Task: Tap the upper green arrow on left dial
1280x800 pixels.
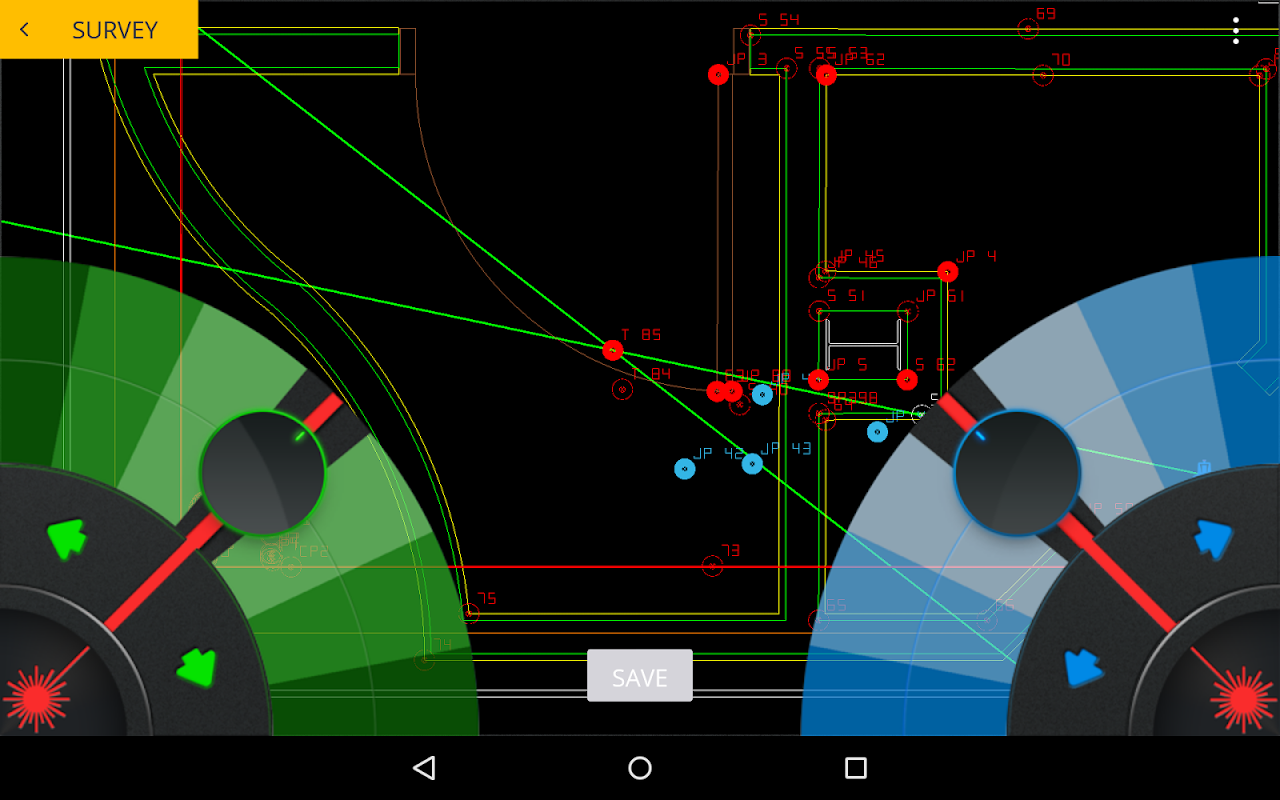Action: (67, 538)
